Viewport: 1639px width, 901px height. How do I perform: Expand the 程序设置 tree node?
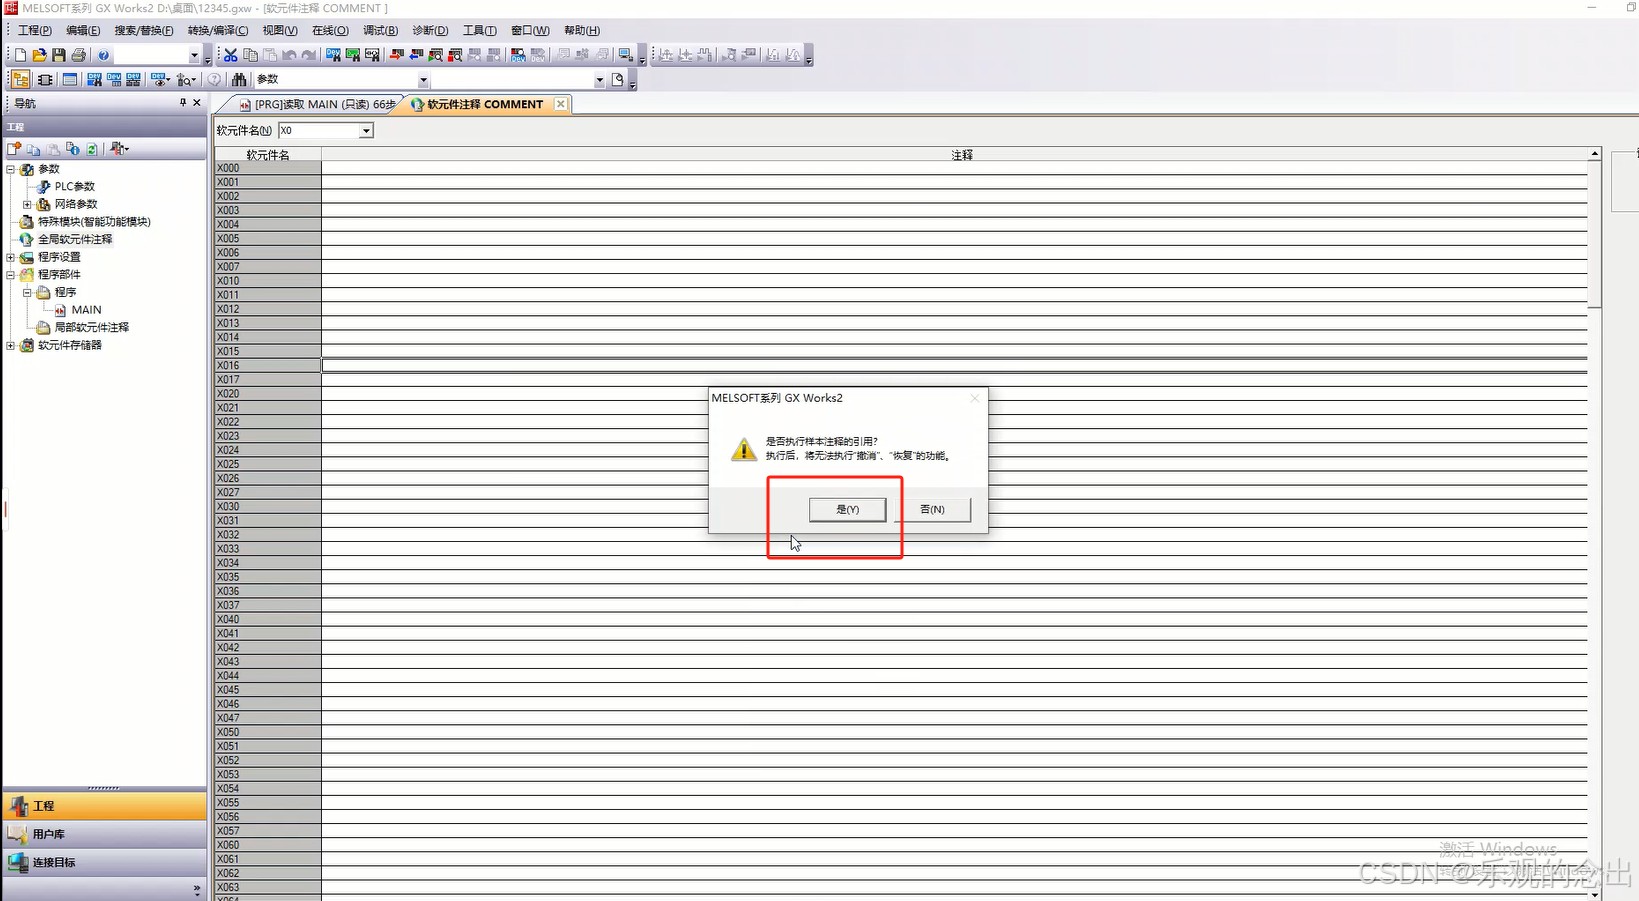11,257
